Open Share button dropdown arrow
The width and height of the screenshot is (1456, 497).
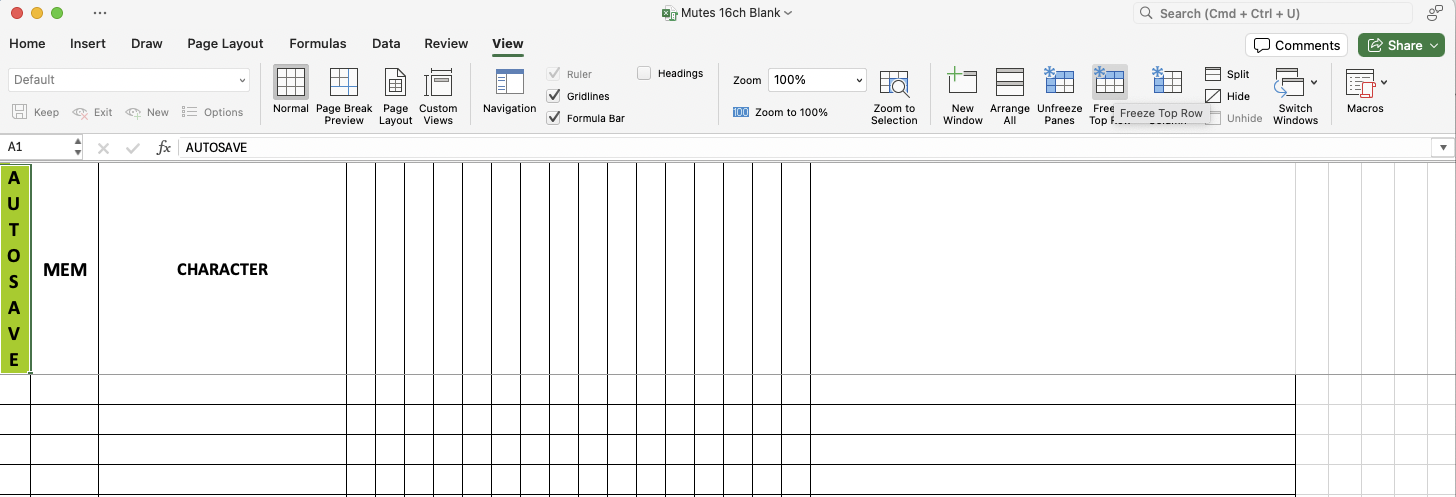pyautogui.click(x=1433, y=45)
